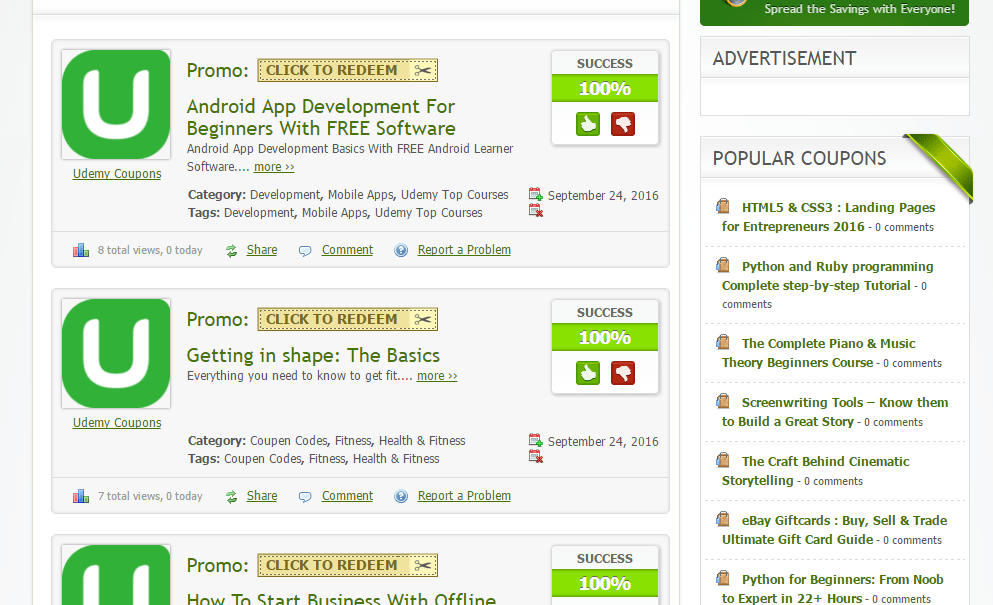
Task: Thumbs down the Android App Development coupon
Action: [x=623, y=124]
